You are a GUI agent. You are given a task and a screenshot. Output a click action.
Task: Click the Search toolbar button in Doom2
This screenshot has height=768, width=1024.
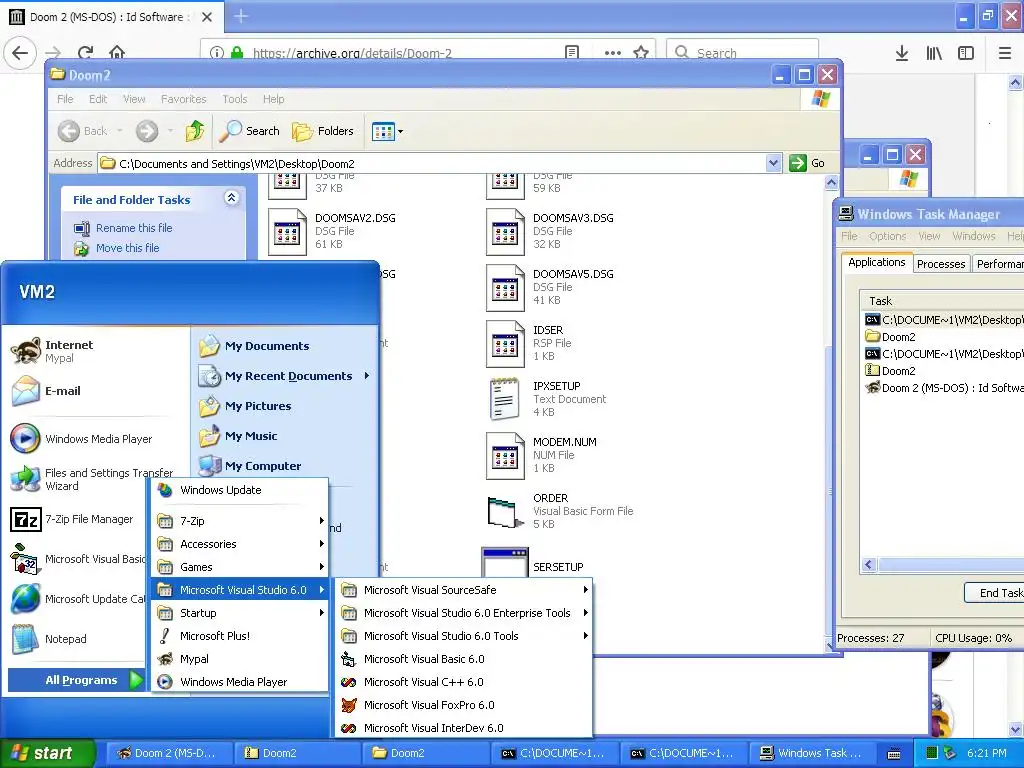[249, 131]
